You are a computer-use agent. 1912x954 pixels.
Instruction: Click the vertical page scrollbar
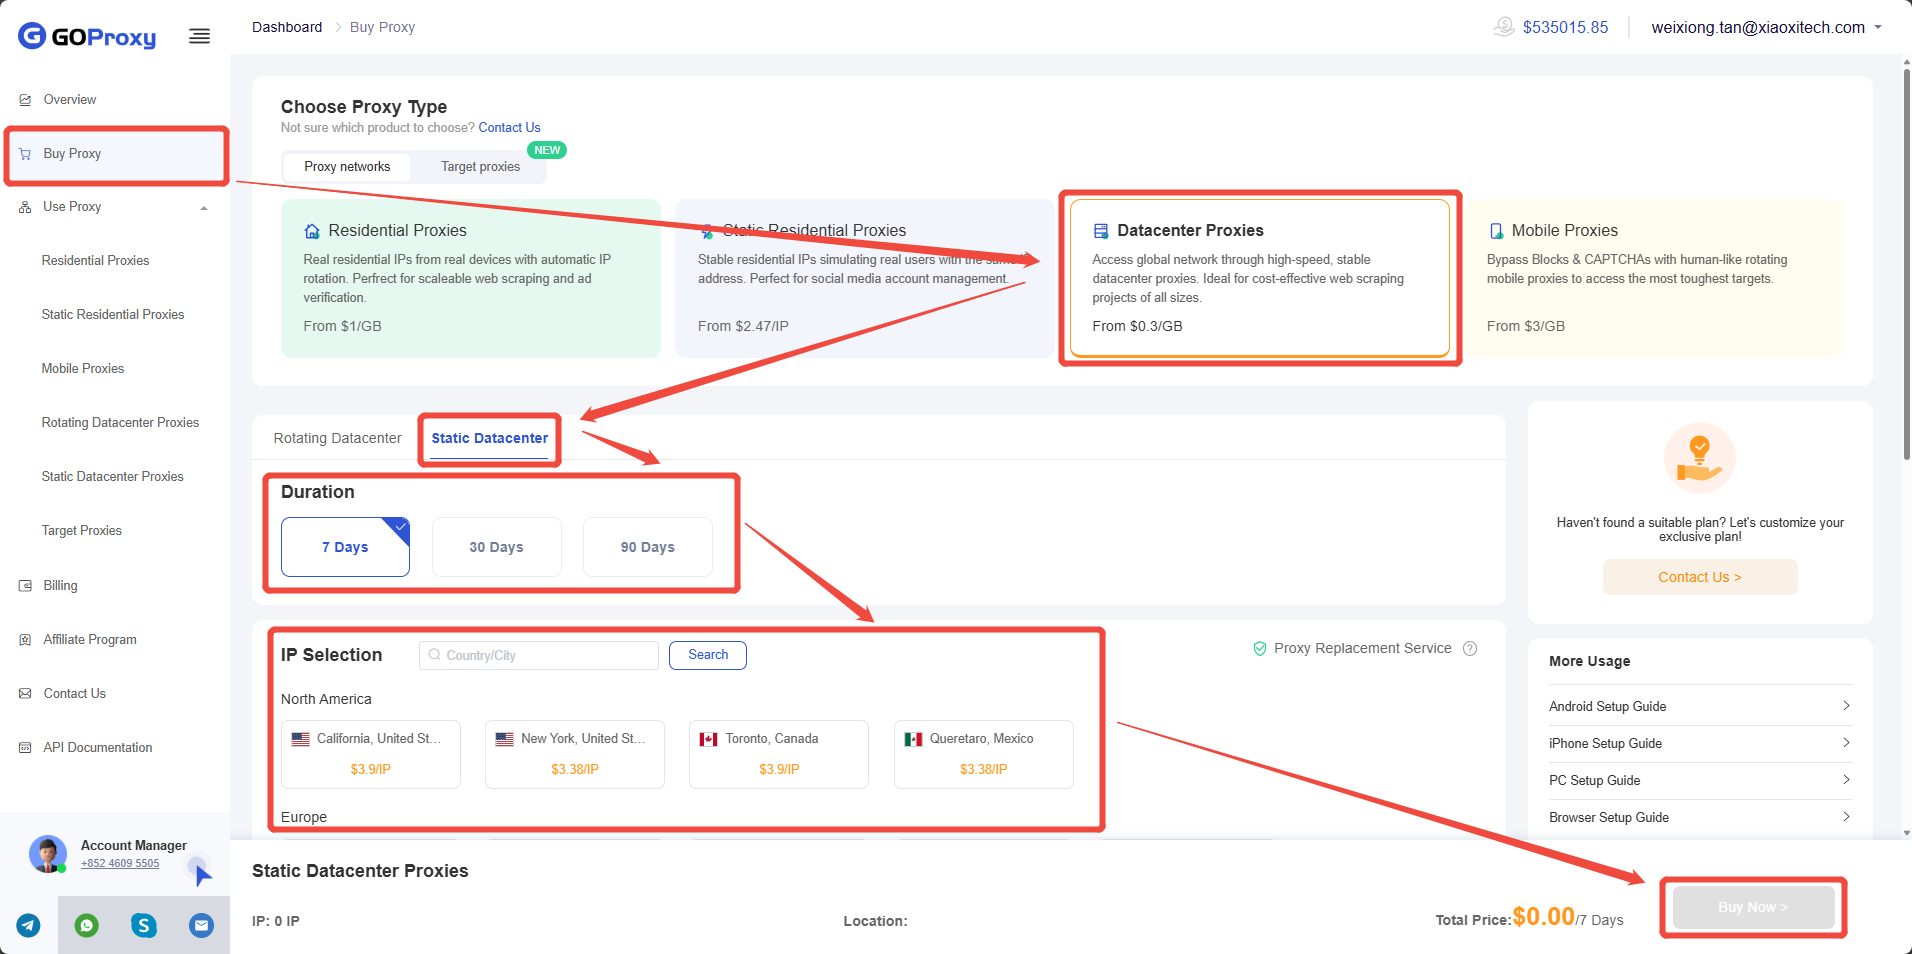tap(1907, 265)
